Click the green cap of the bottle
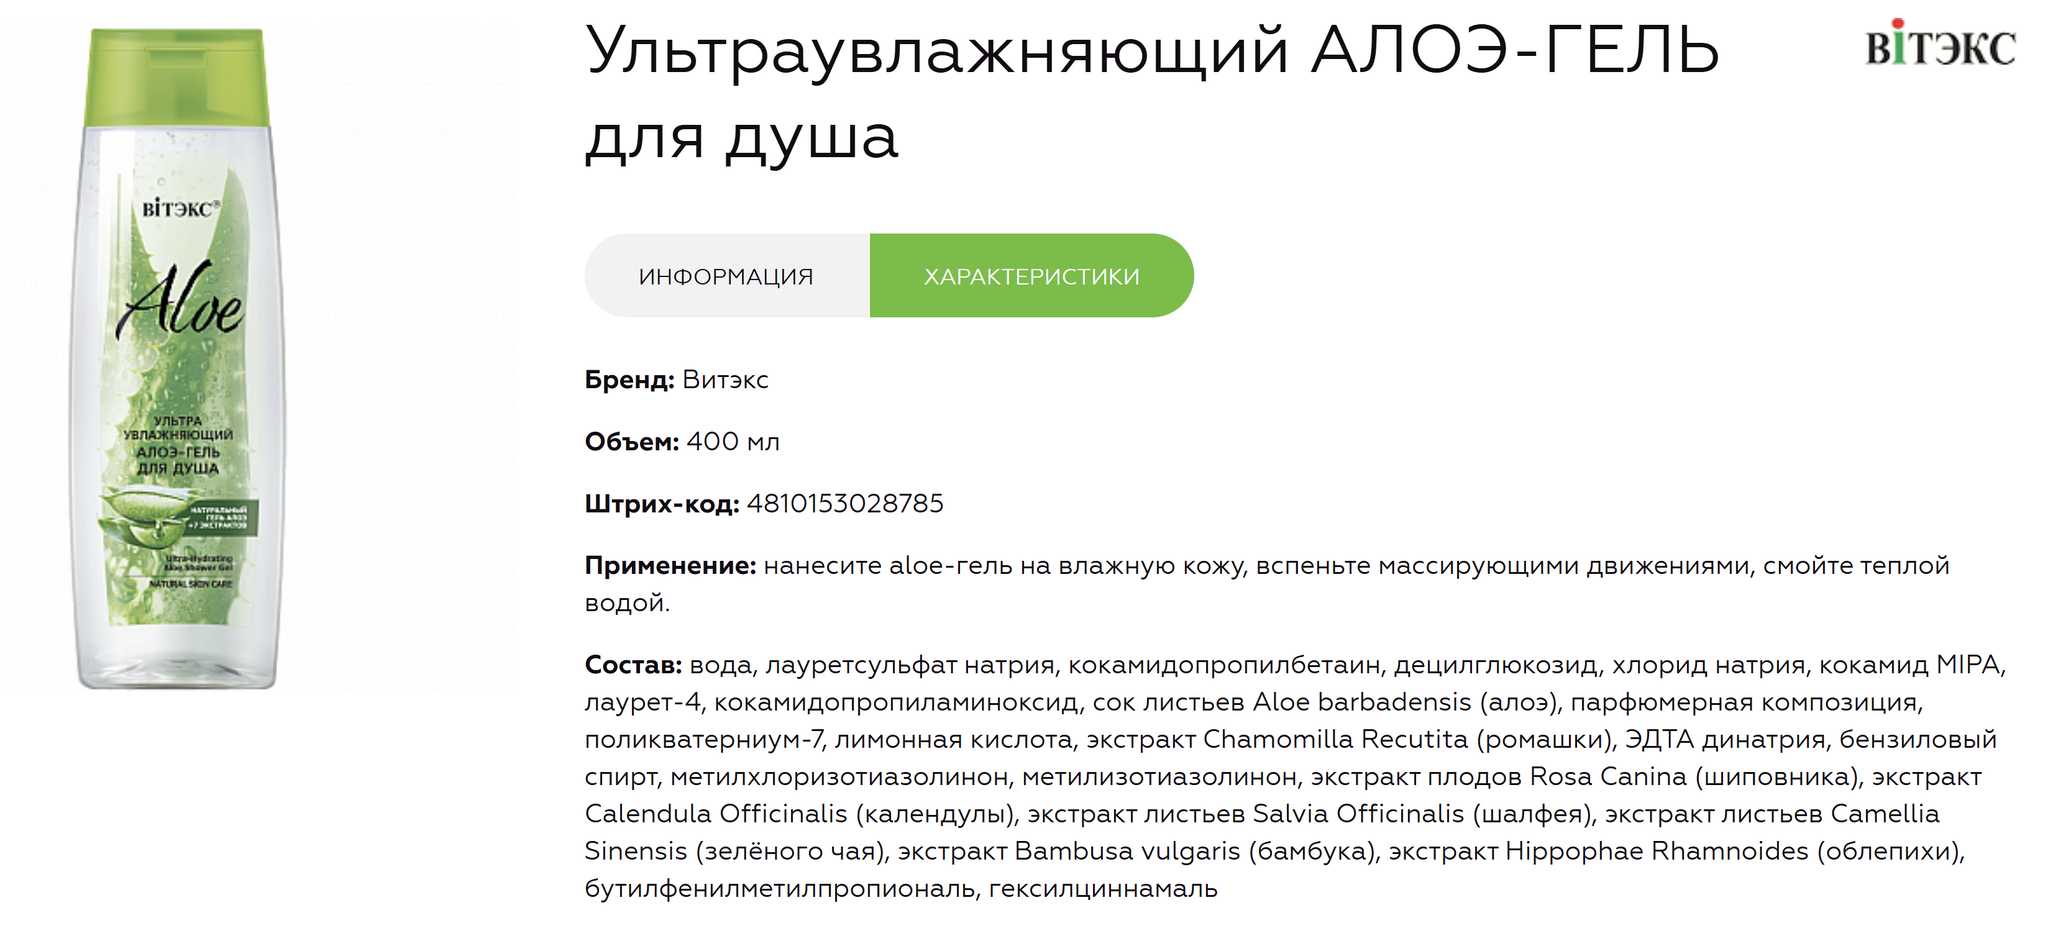2048x936 pixels. 178,77
